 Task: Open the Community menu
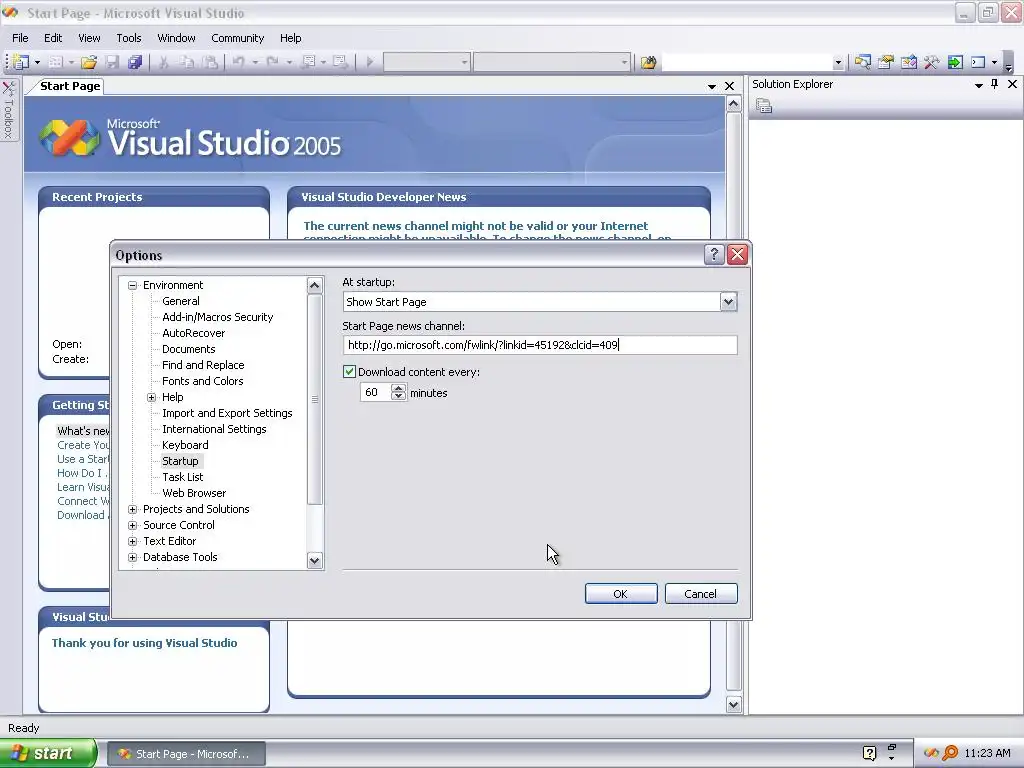coord(238,38)
